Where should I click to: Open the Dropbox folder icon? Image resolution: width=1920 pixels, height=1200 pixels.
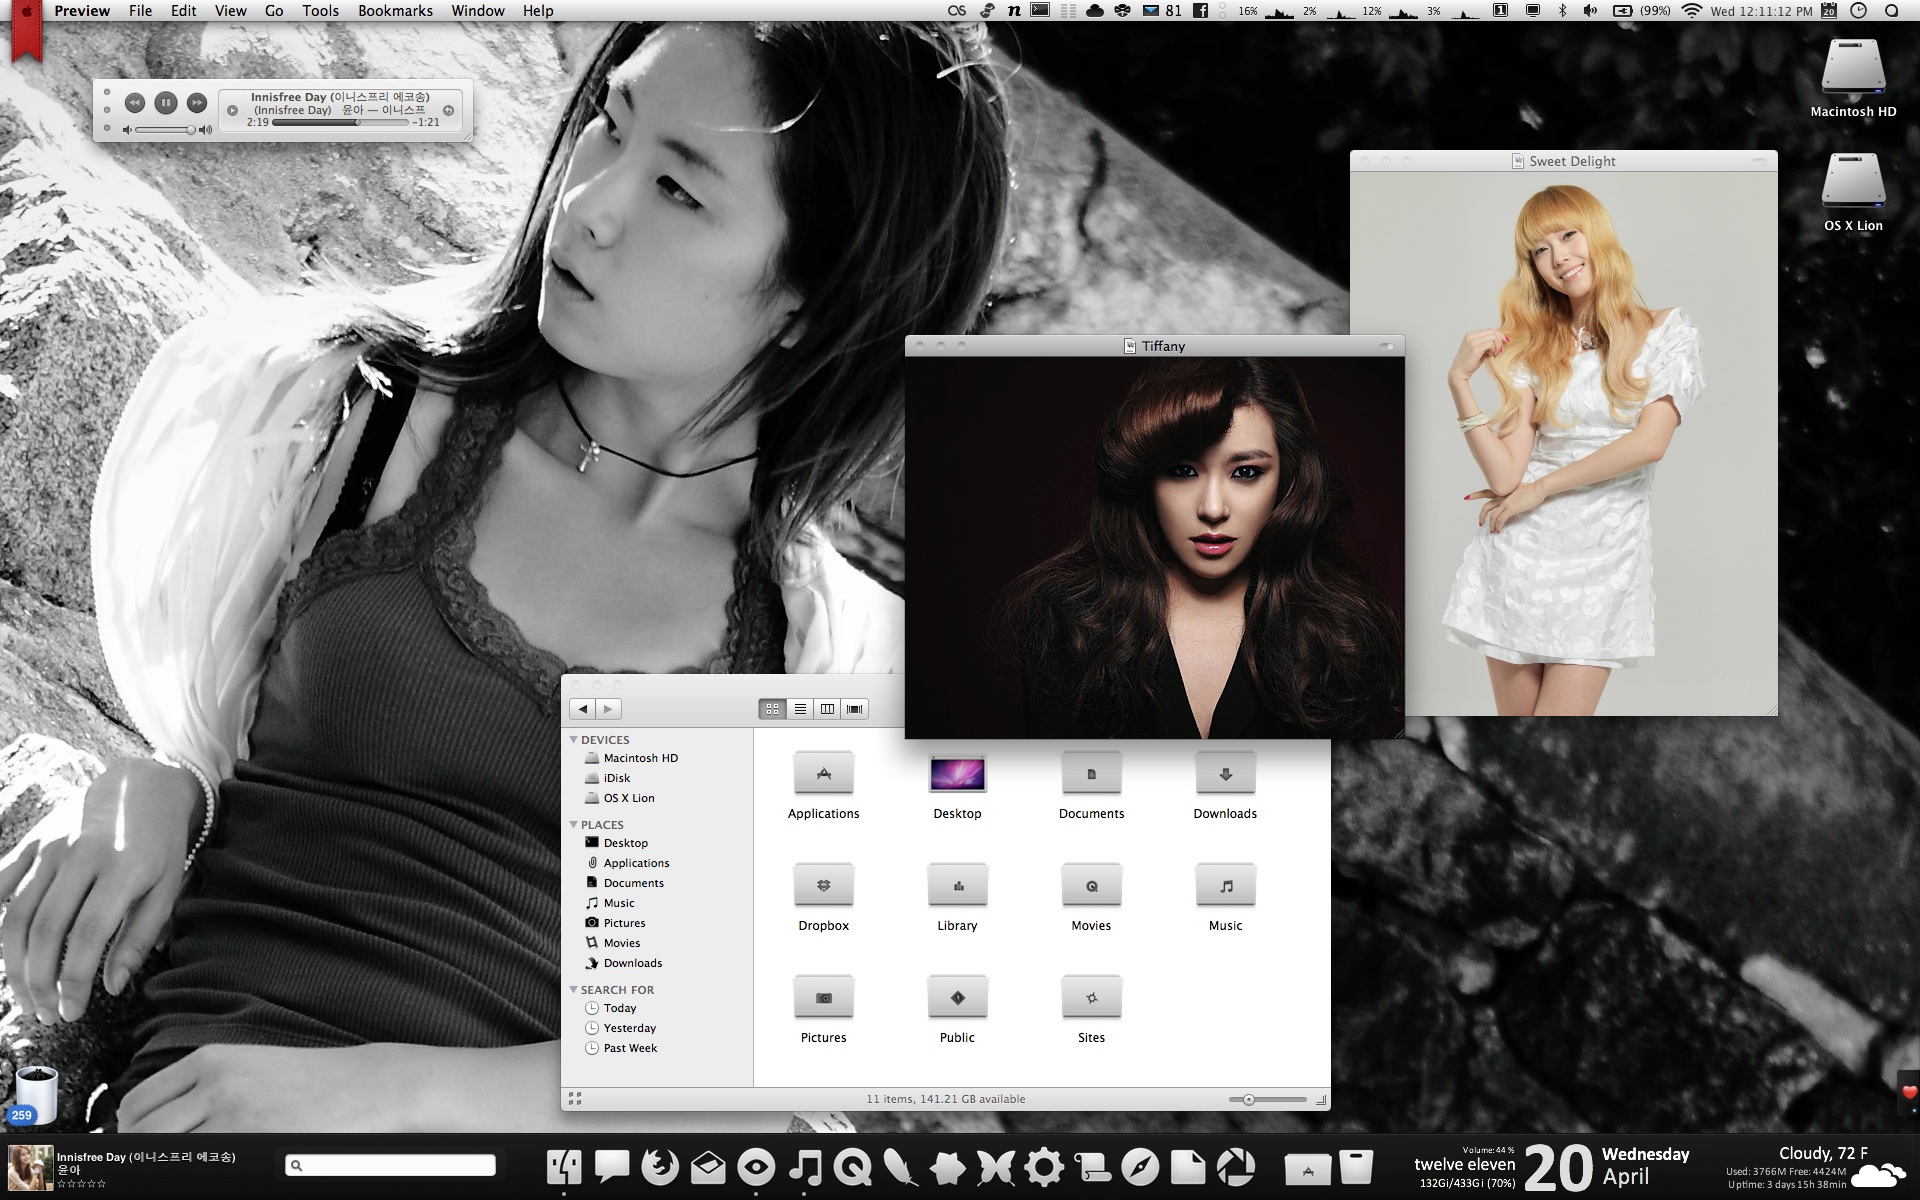(x=823, y=885)
